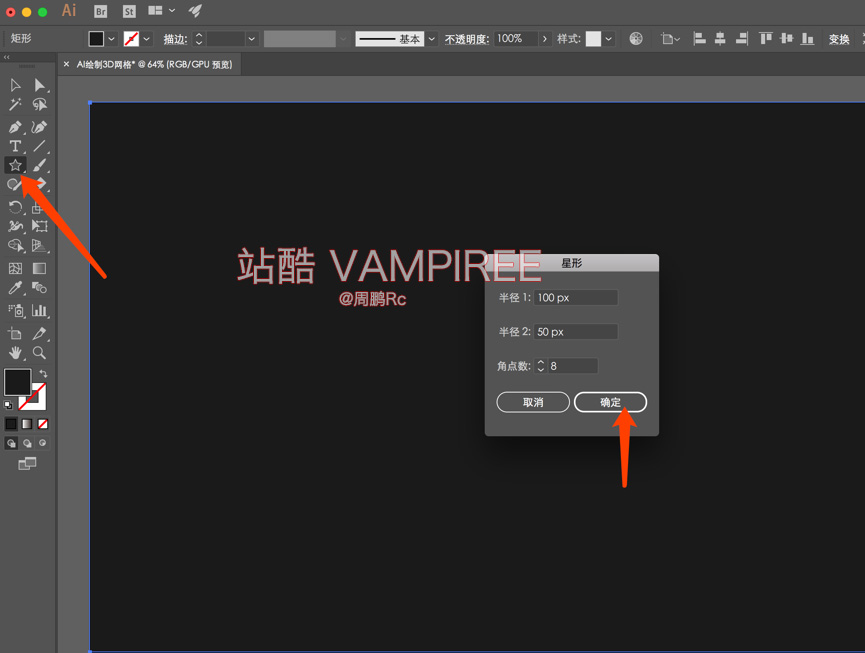Swap fill and stroke colors

click(43, 373)
